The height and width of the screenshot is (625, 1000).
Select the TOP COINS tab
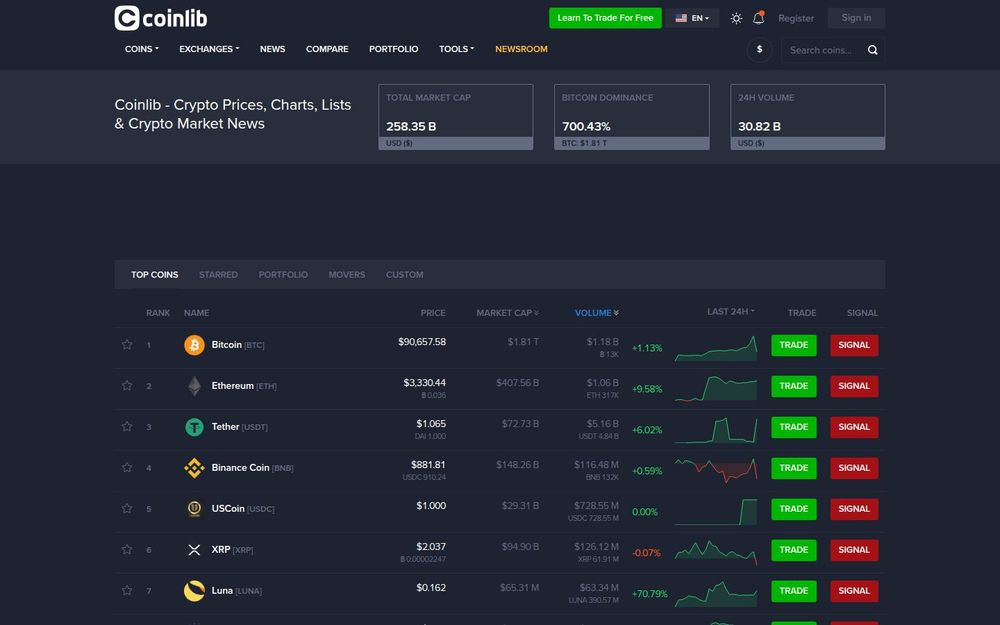[x=155, y=275]
